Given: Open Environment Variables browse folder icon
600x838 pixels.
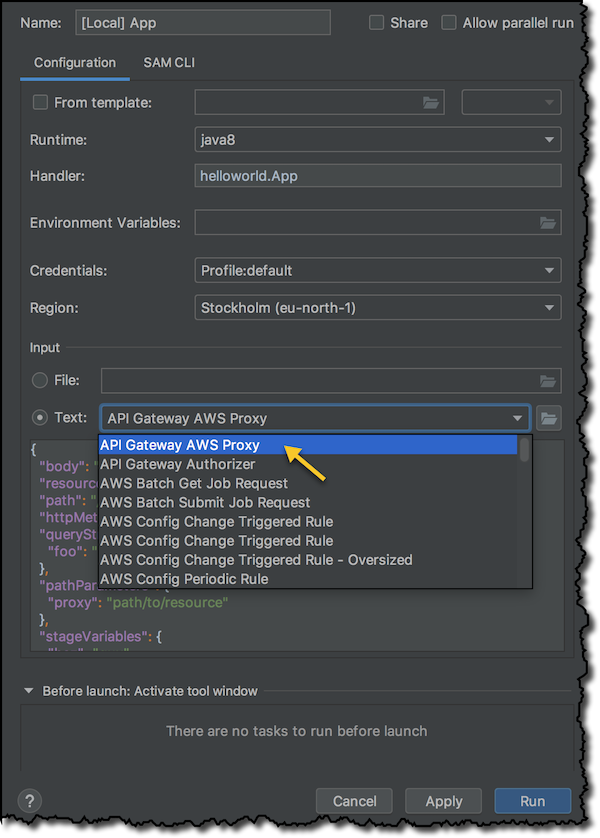Looking at the screenshot, I should (x=548, y=222).
